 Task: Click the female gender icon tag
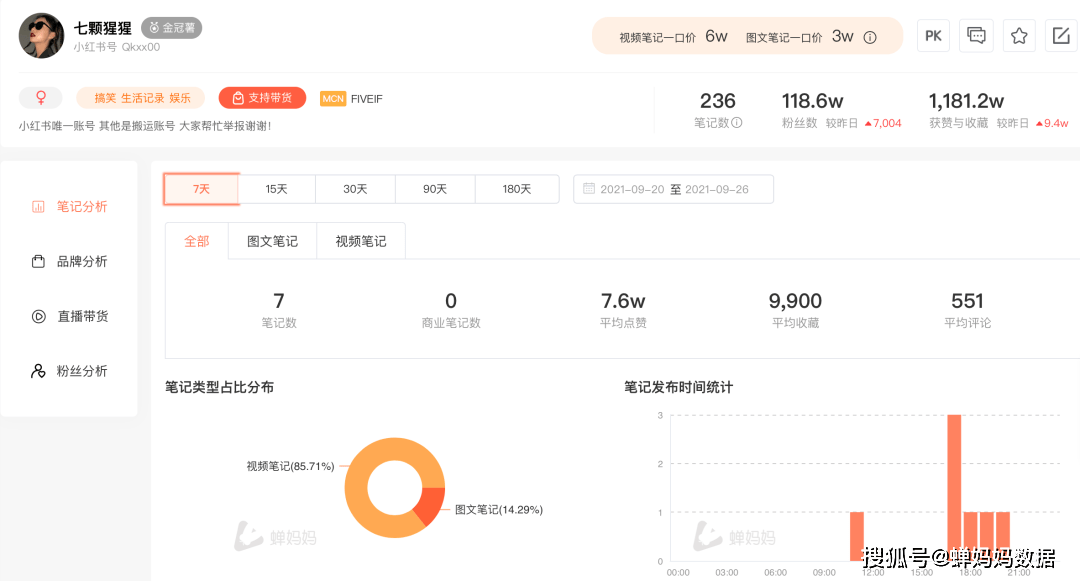(x=41, y=98)
